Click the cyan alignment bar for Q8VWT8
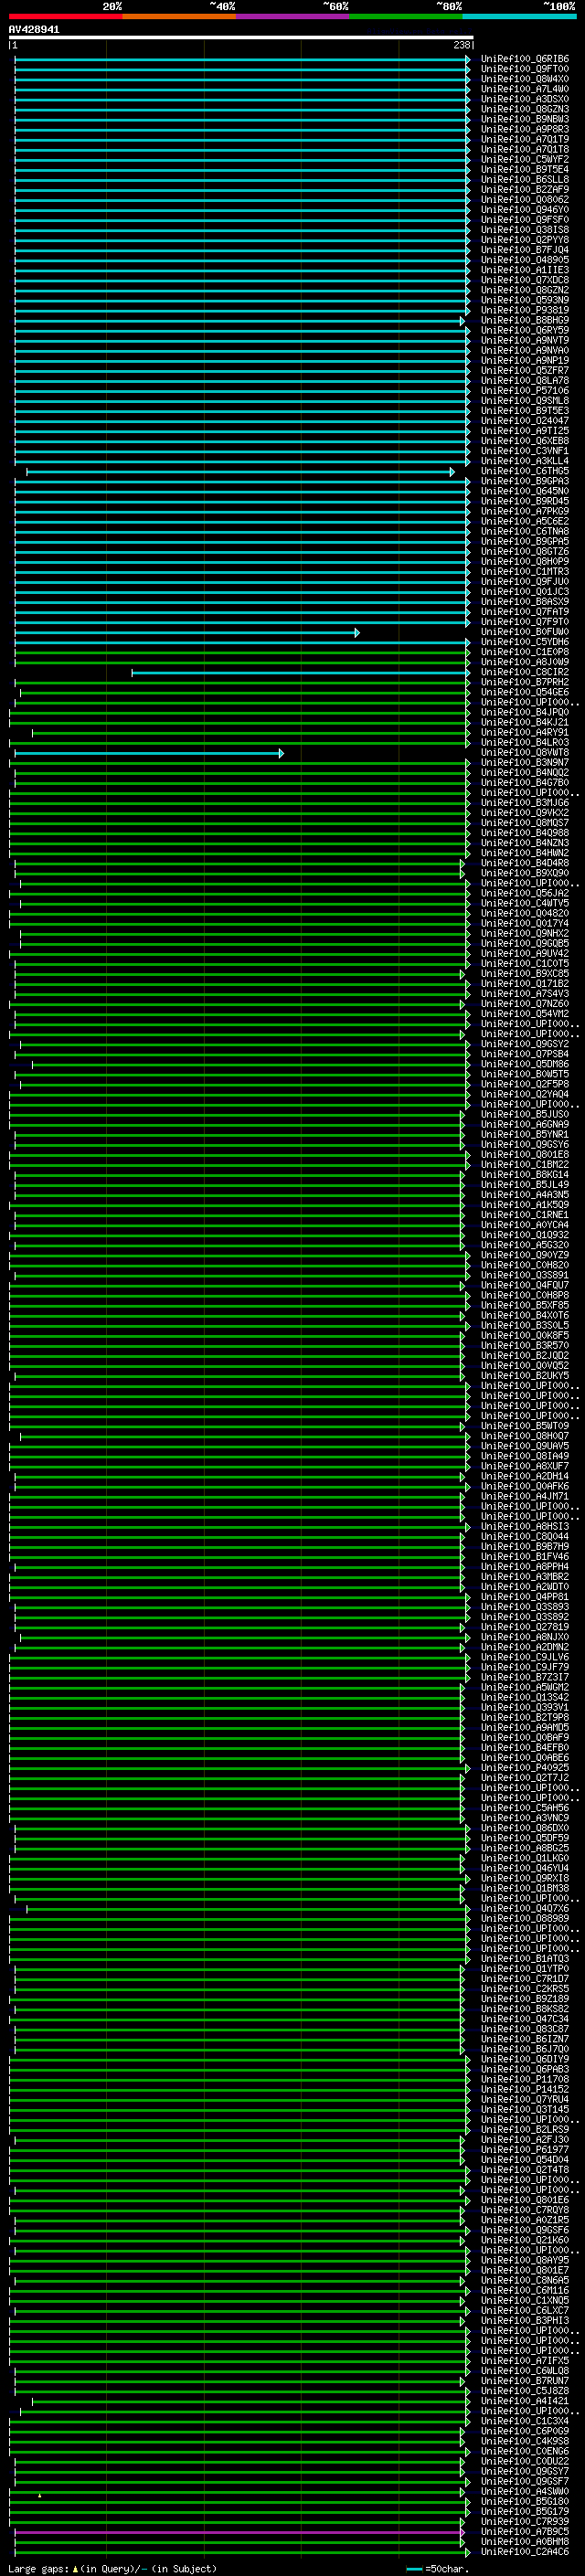585x2576 pixels. point(149,753)
